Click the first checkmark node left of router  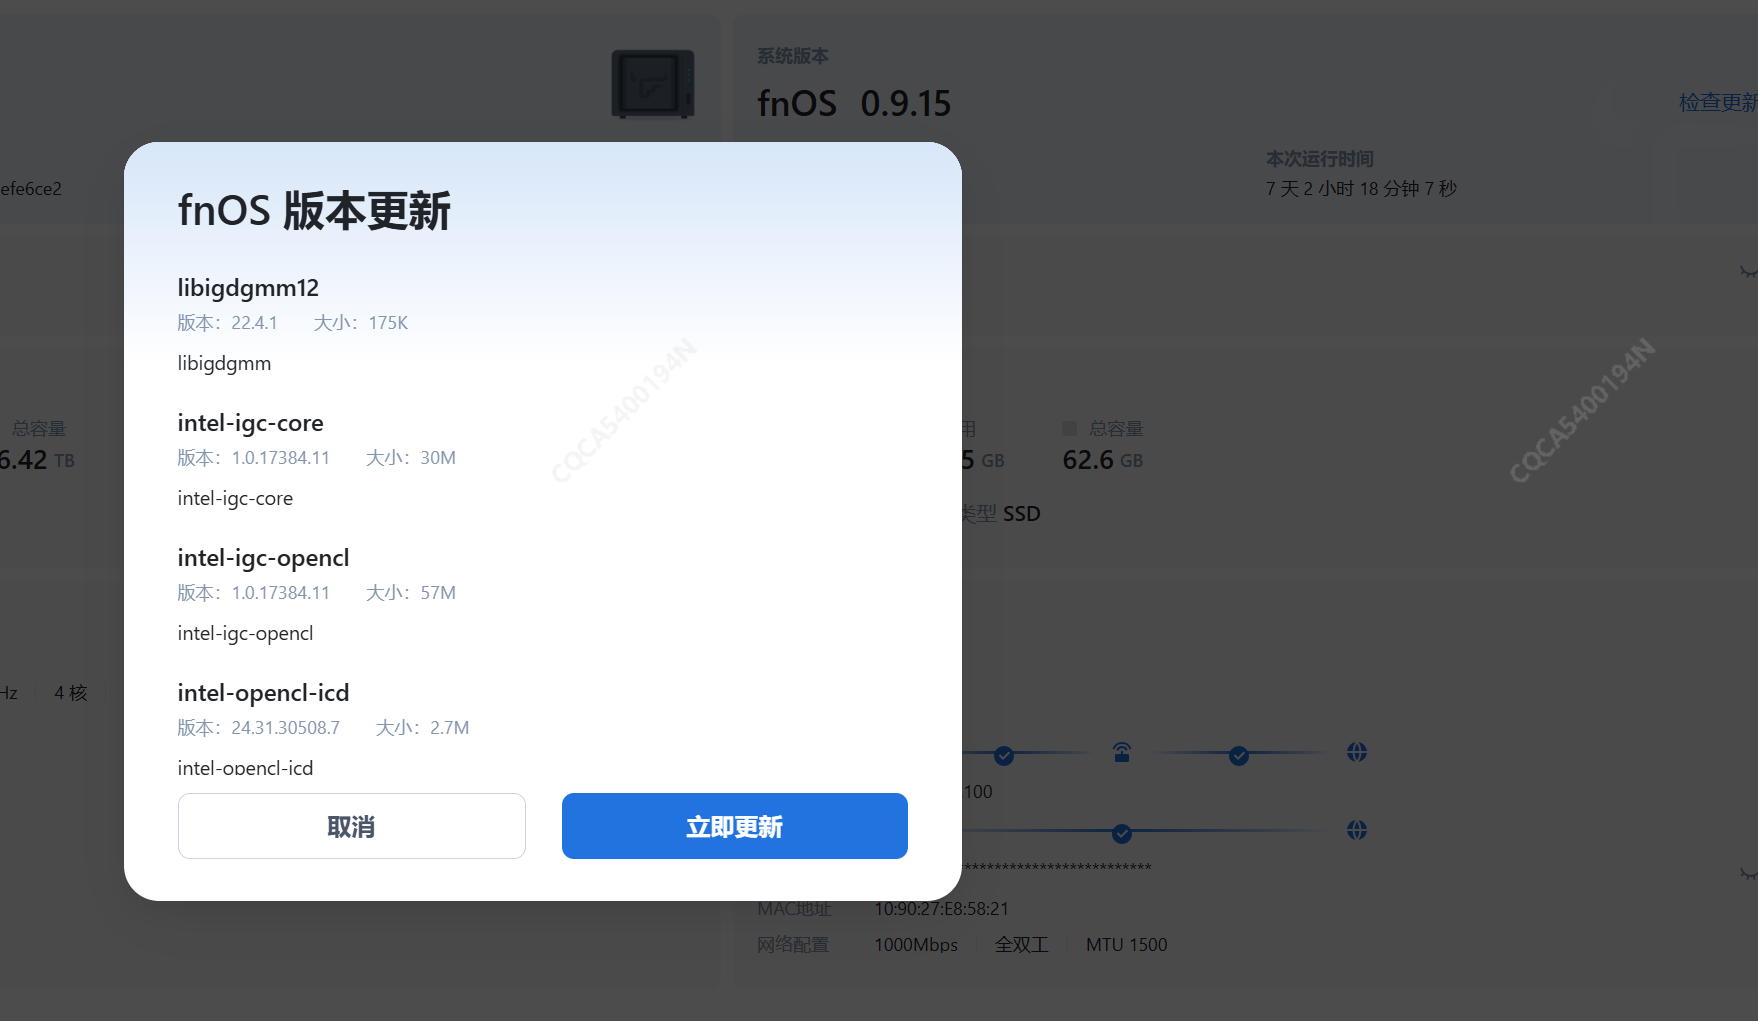[1004, 756]
